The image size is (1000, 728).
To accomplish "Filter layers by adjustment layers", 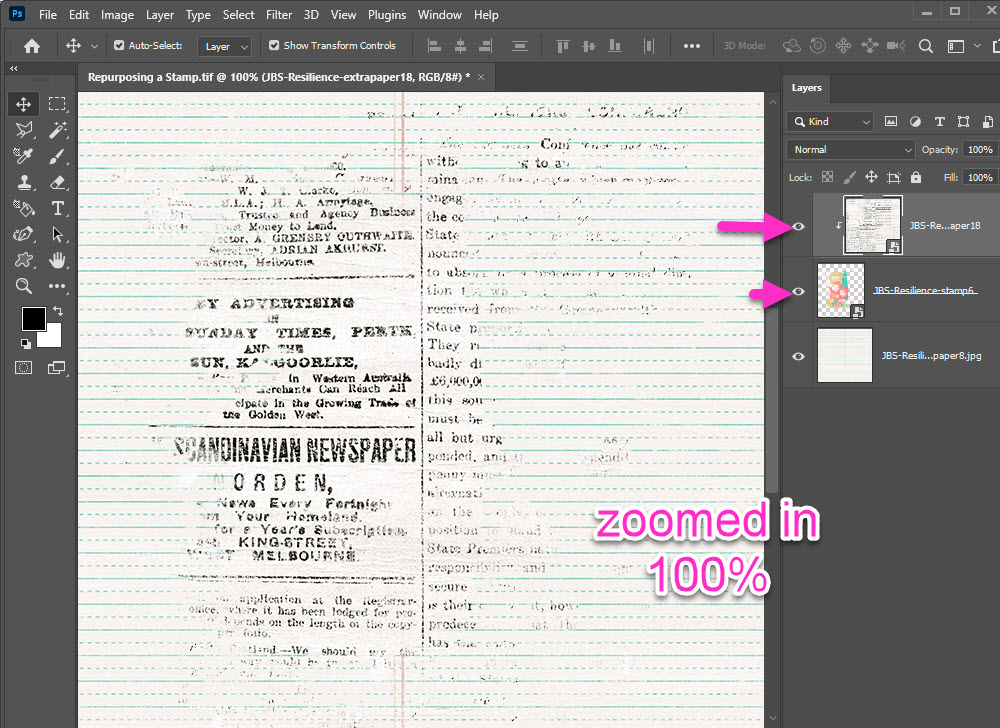I will point(915,122).
